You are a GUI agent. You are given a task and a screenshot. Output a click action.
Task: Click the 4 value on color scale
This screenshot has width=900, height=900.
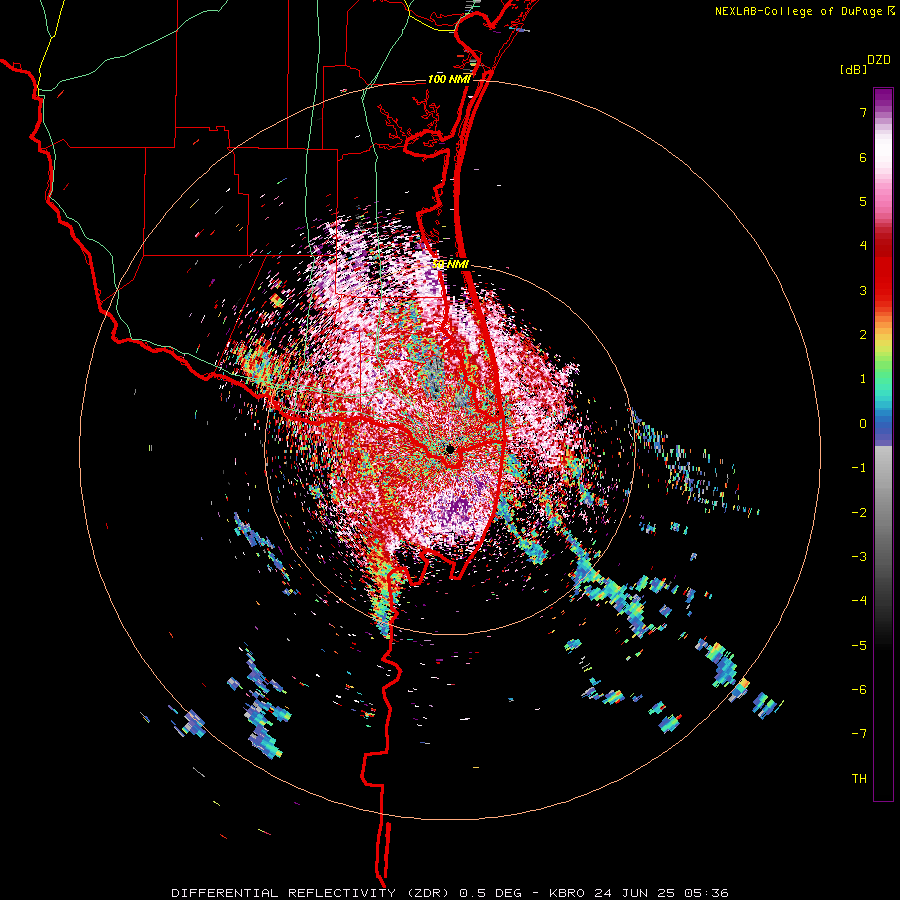click(863, 246)
